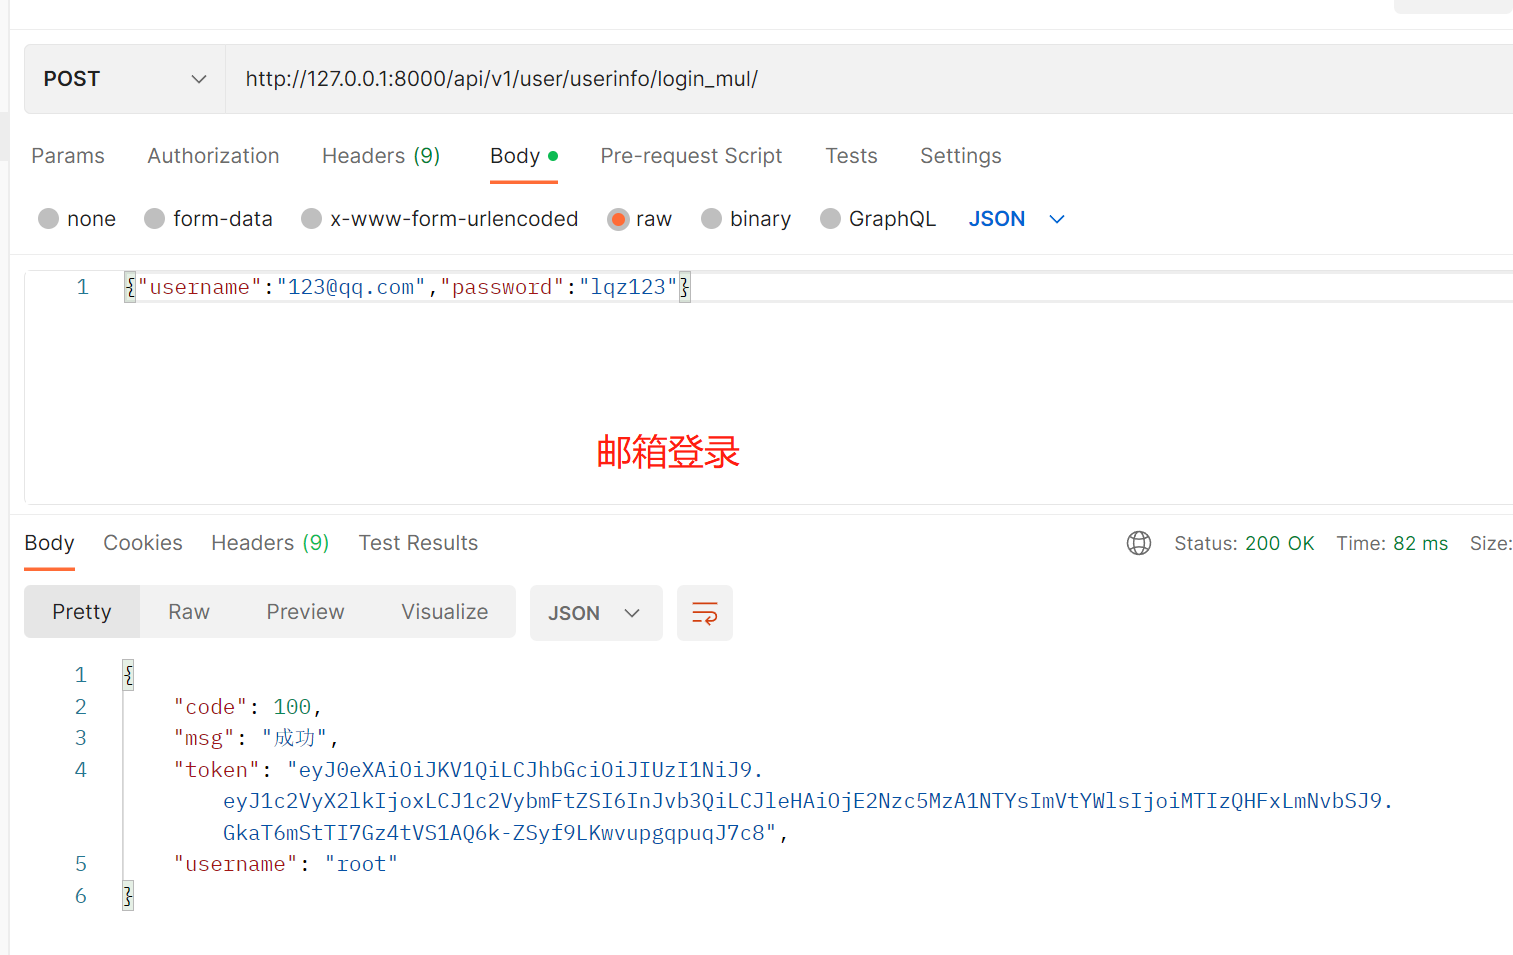Switch to the Tests tab
This screenshot has width=1513, height=955.
pos(851,156)
